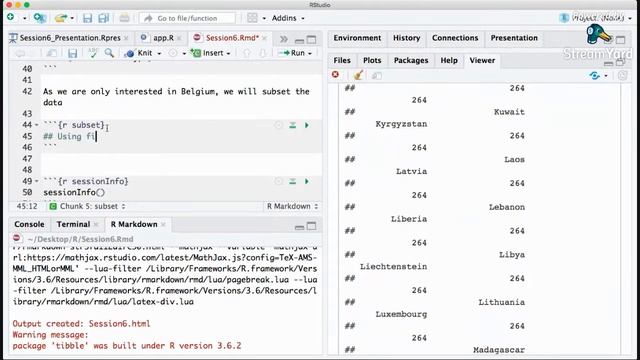The image size is (640, 360).
Task: Switch to the app.R tab
Action: [163, 38]
